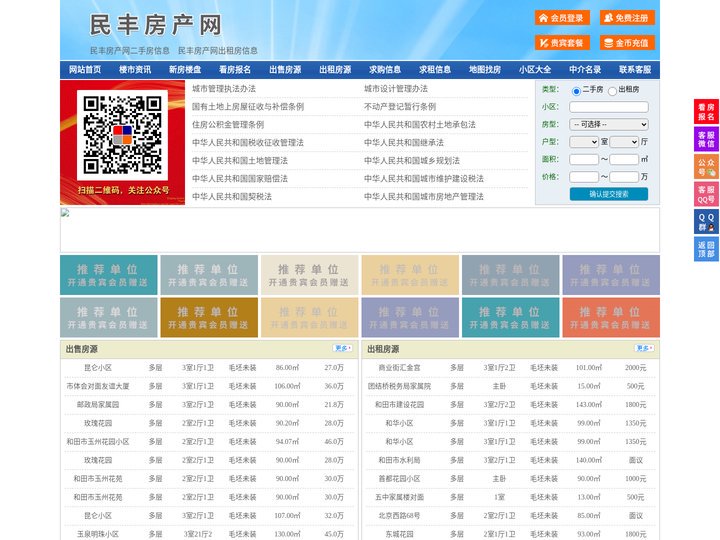The image size is (720, 540).
Task: Open the 北京西路68号 rental listing
Action: pyautogui.click(x=399, y=516)
